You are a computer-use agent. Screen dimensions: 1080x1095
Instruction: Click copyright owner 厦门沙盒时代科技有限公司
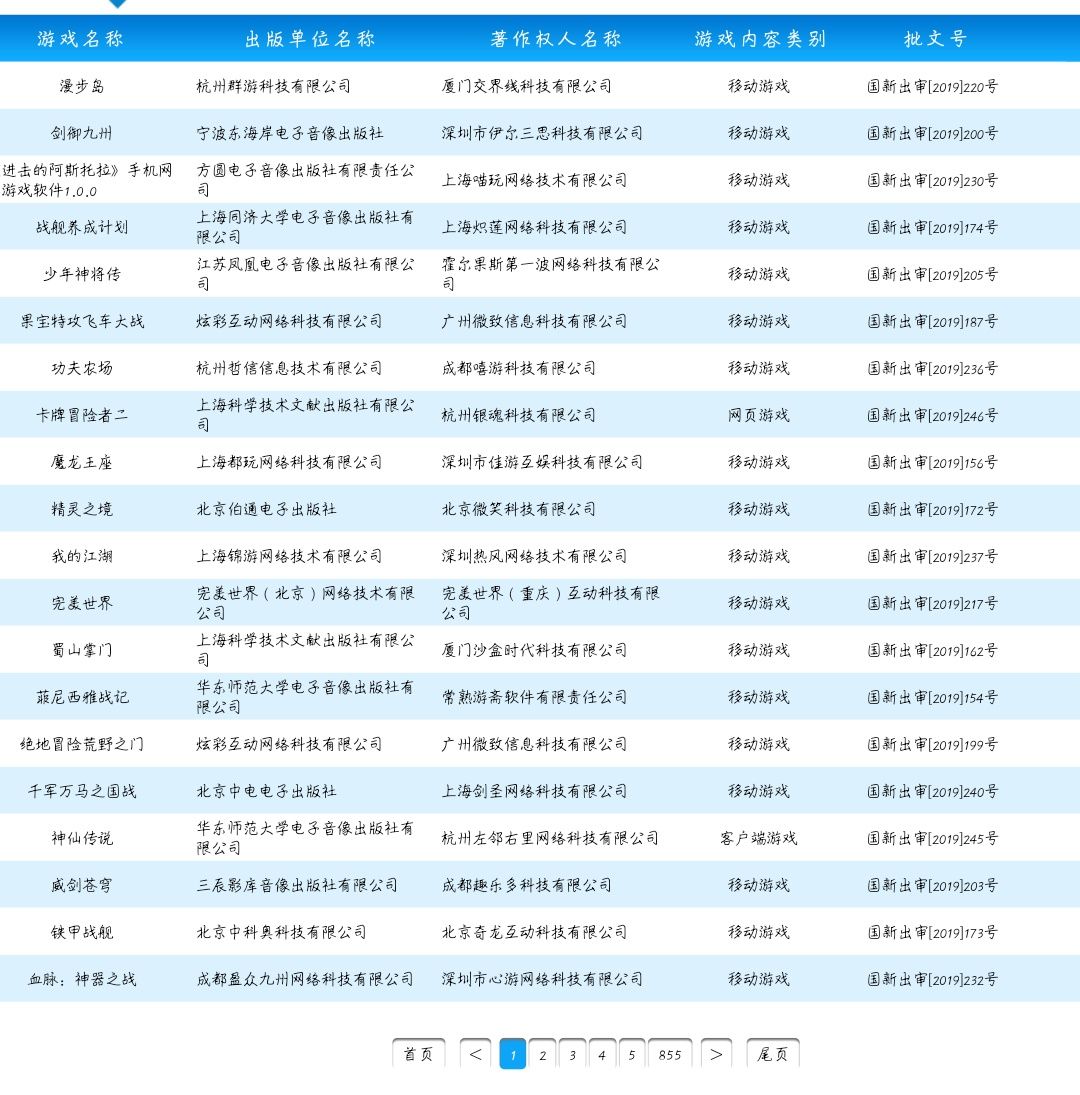pyautogui.click(x=534, y=650)
